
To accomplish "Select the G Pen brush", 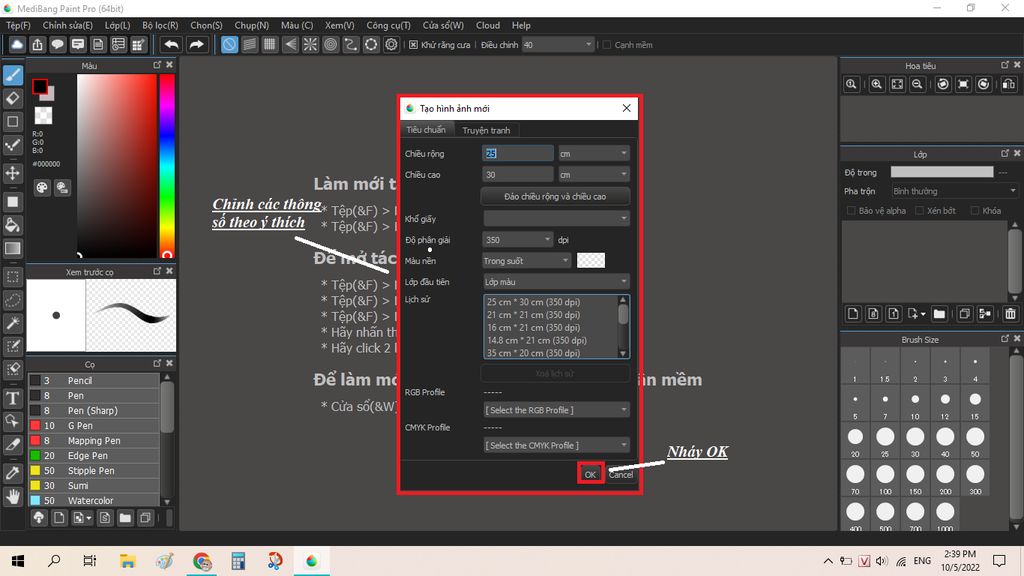I will 94,425.
